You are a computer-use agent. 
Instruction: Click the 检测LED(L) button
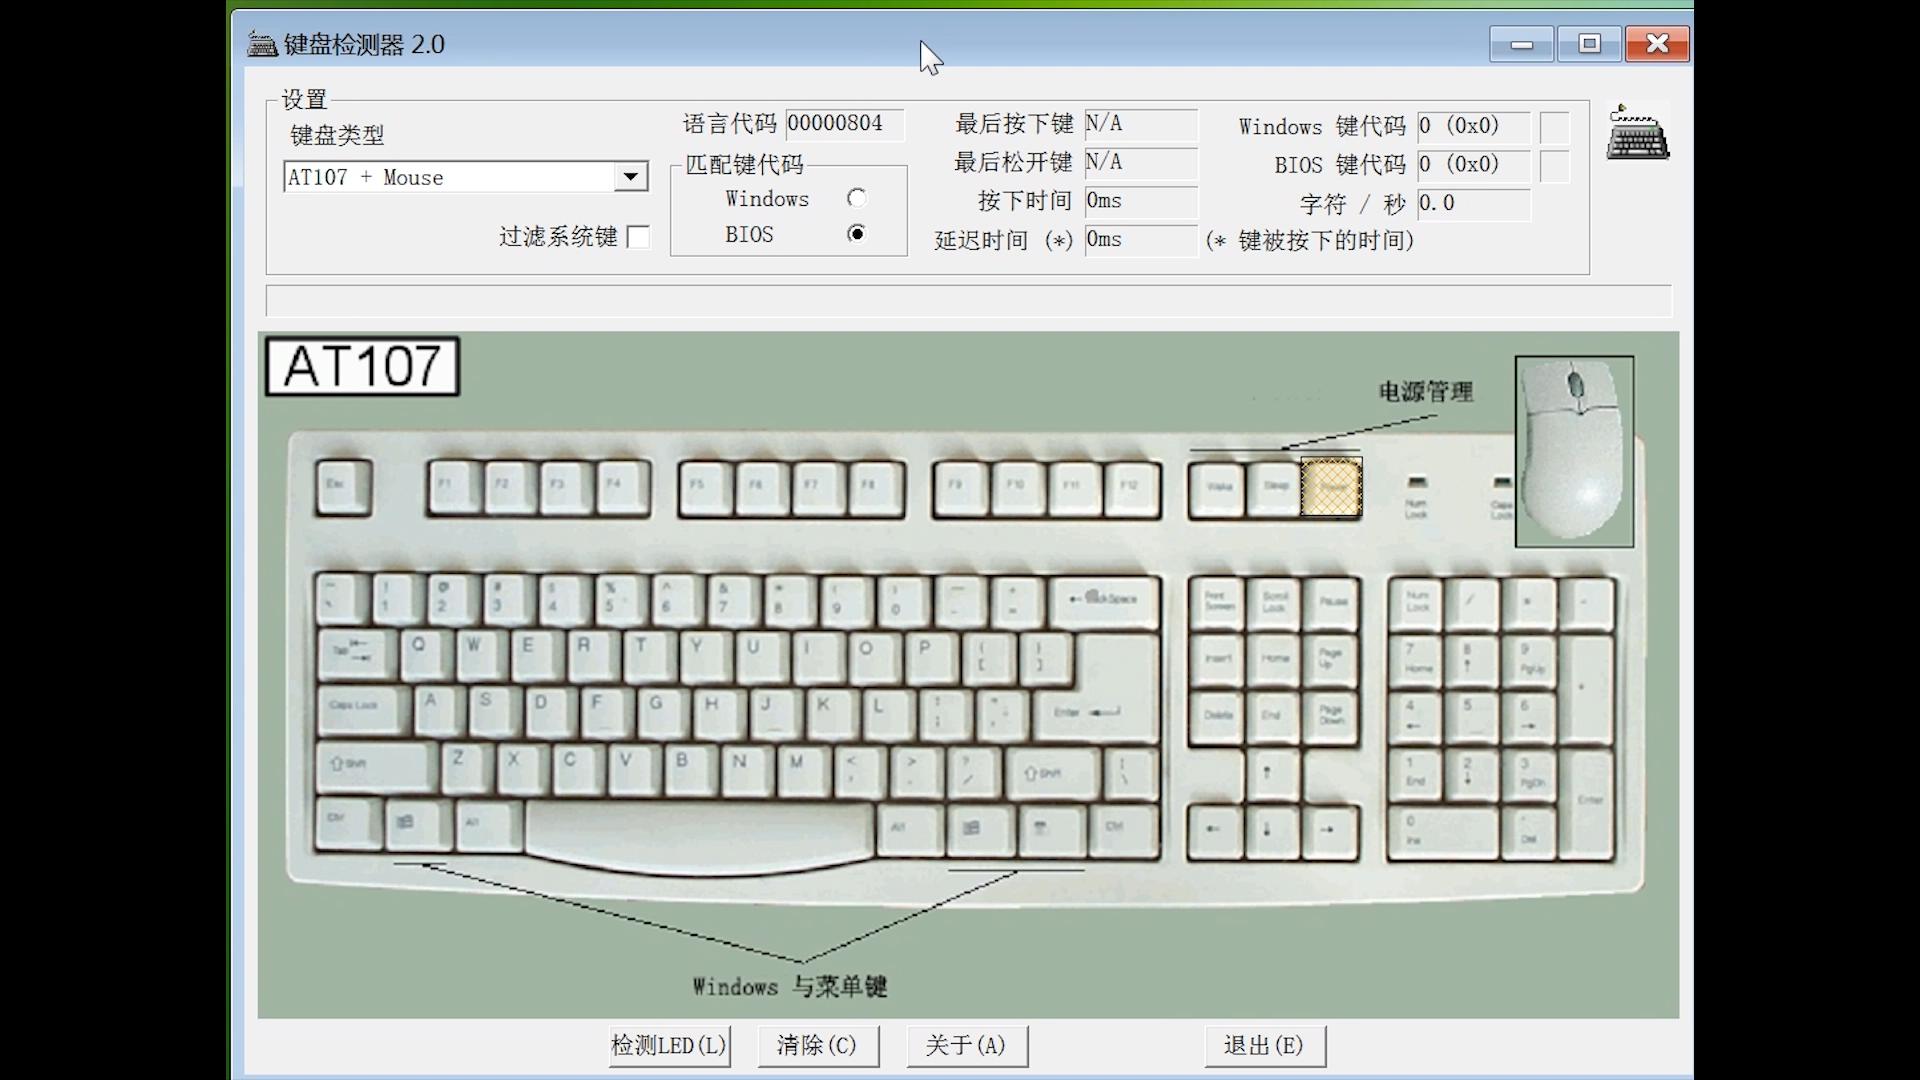(x=669, y=1045)
